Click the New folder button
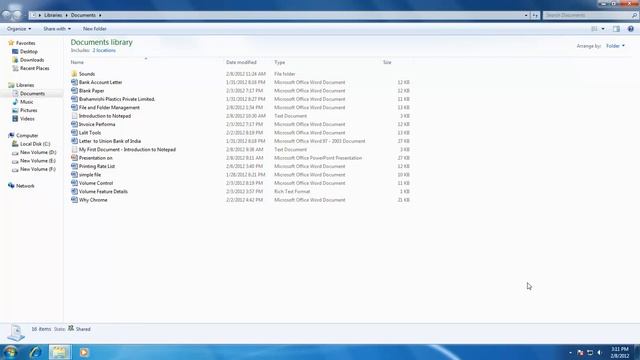Image resolution: width=640 pixels, height=360 pixels. click(94, 29)
